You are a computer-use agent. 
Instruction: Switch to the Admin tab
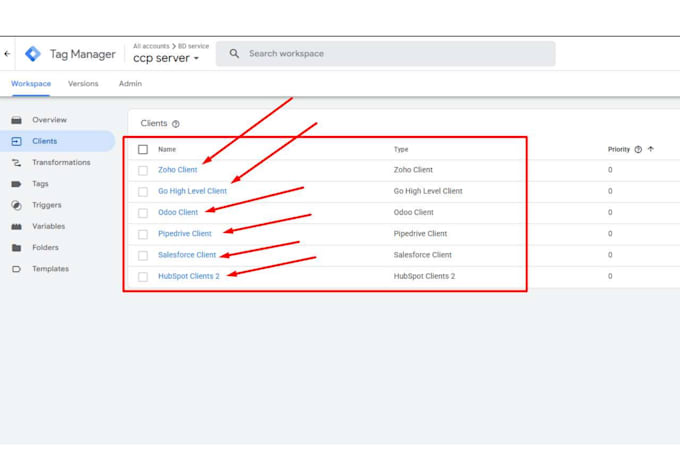pyautogui.click(x=130, y=84)
